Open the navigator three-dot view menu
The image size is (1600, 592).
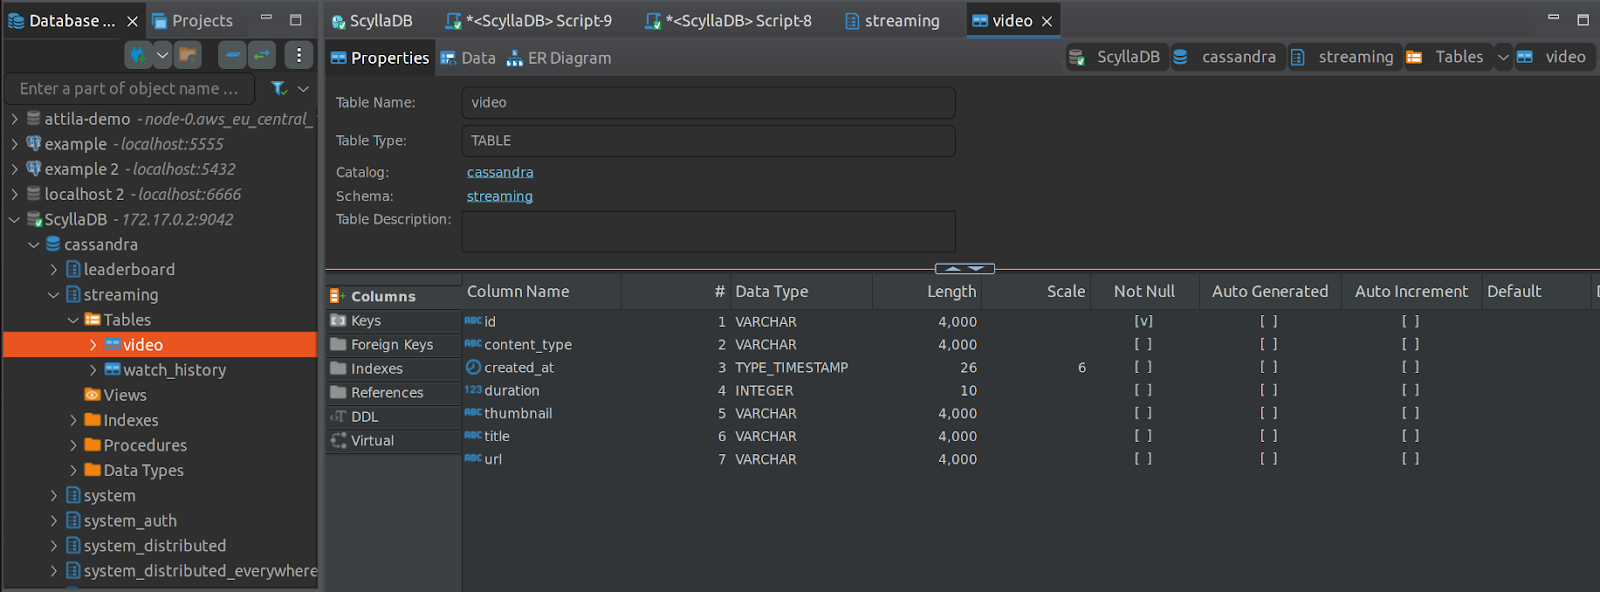tap(298, 55)
